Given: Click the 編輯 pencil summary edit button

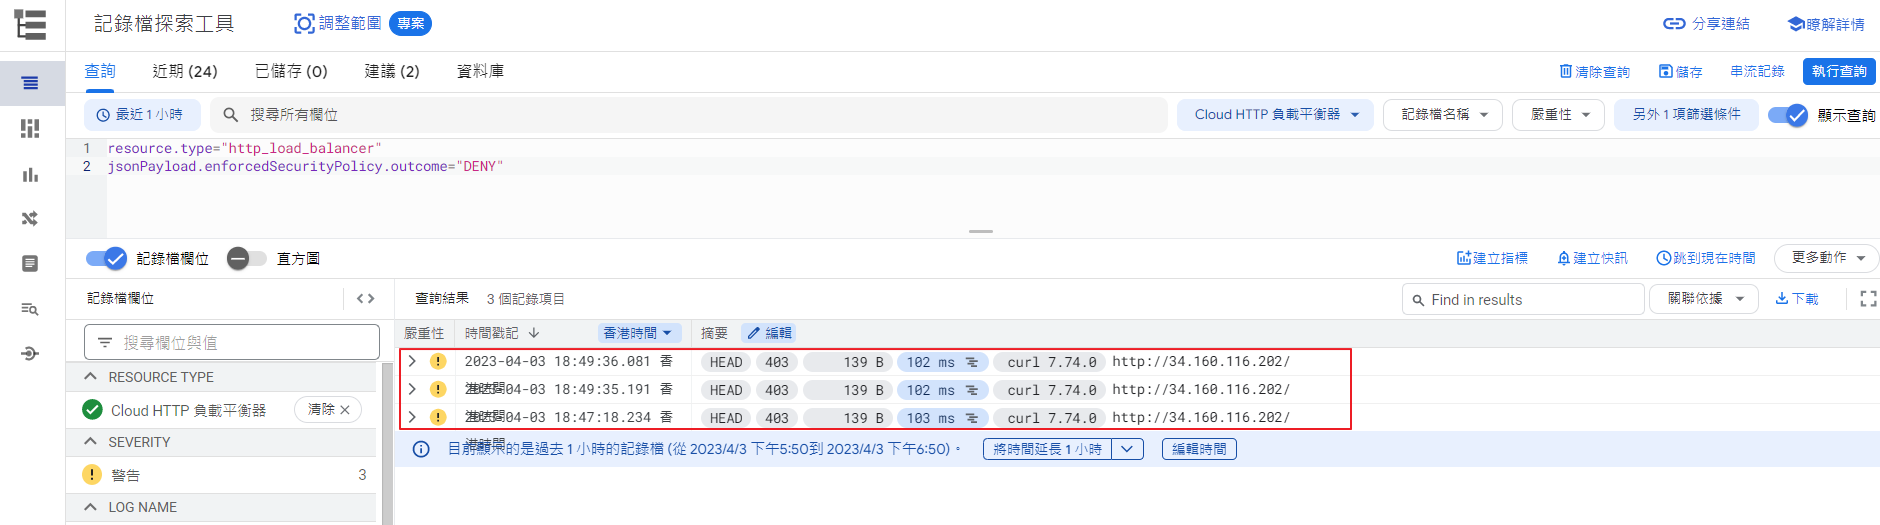Looking at the screenshot, I should (769, 333).
